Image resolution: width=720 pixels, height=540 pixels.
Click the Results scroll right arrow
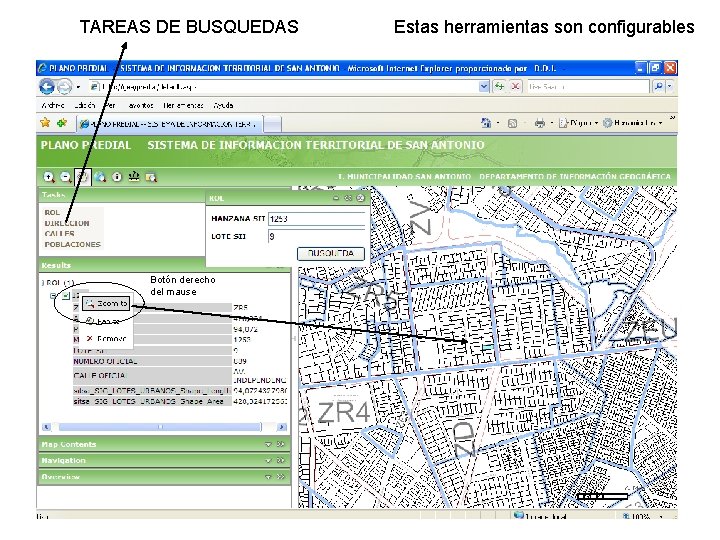tap(282, 427)
